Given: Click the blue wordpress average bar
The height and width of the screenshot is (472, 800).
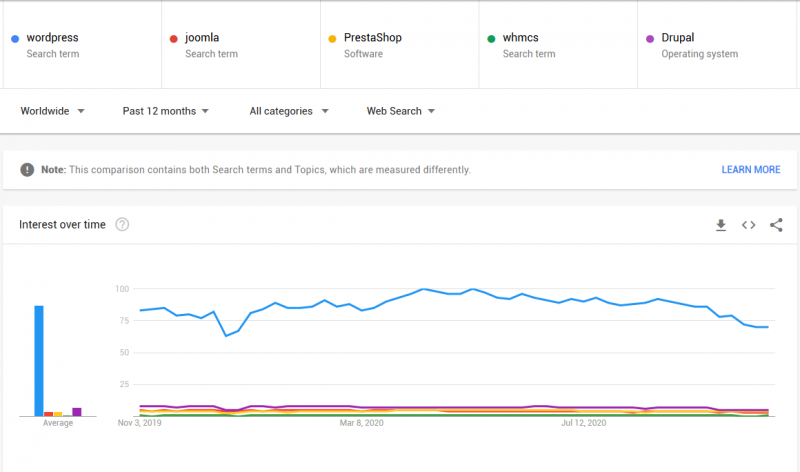Looking at the screenshot, I should pos(39,360).
